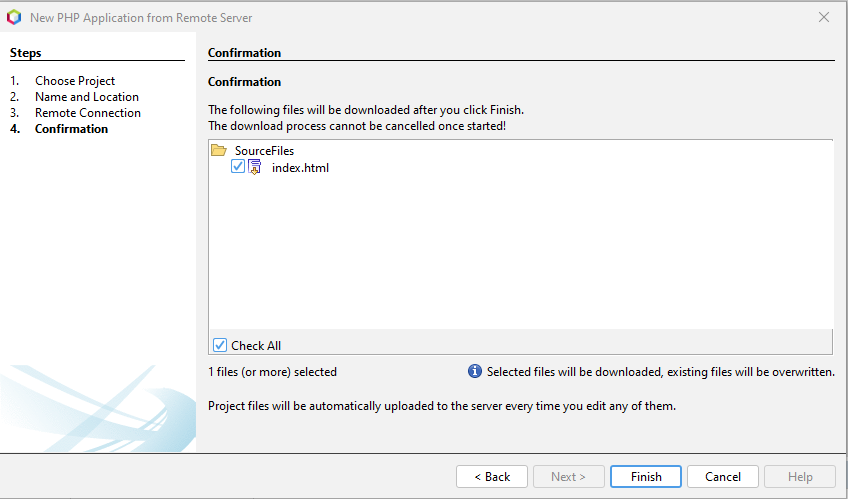Click the bold Confirmation step in Steps list
Image resolution: width=848 pixels, height=499 pixels.
pyautogui.click(x=71, y=129)
